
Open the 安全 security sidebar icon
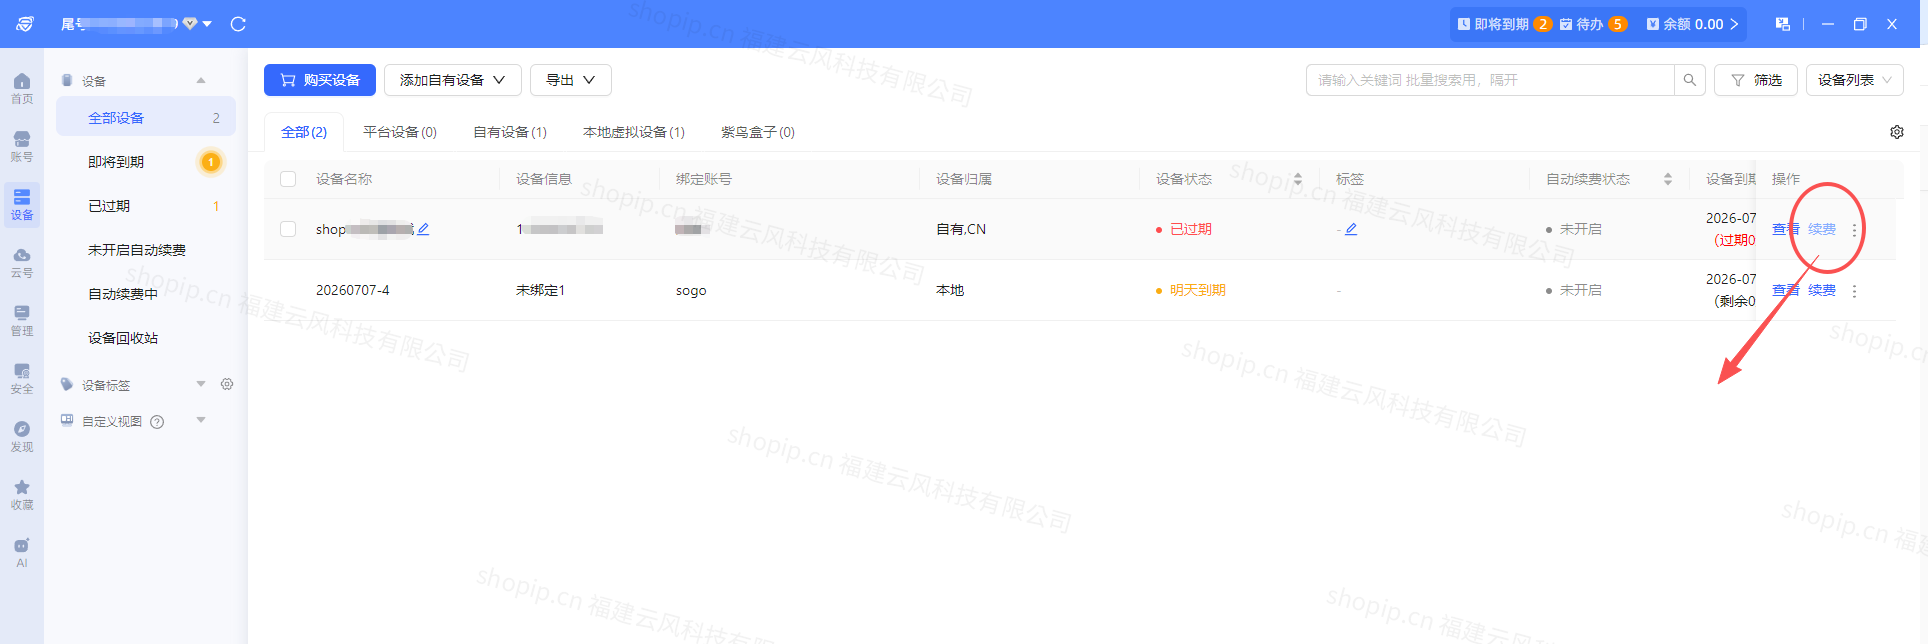[22, 378]
